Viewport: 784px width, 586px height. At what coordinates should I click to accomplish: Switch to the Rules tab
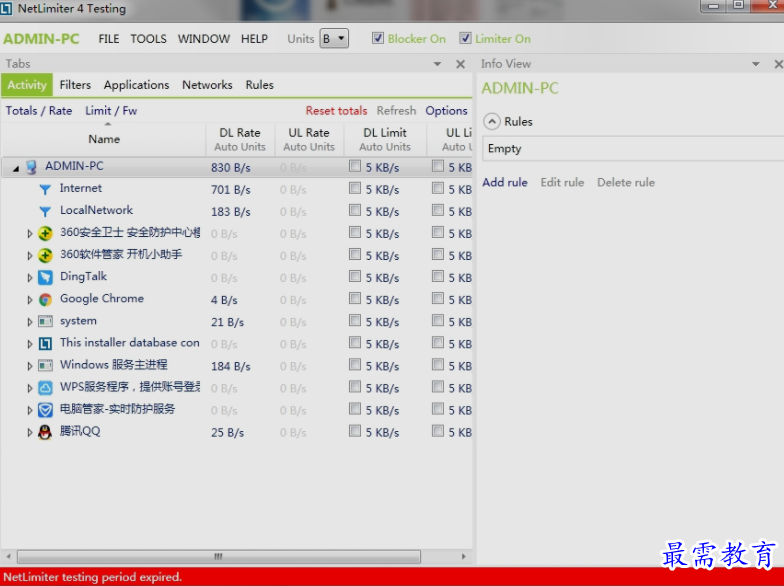tap(260, 85)
